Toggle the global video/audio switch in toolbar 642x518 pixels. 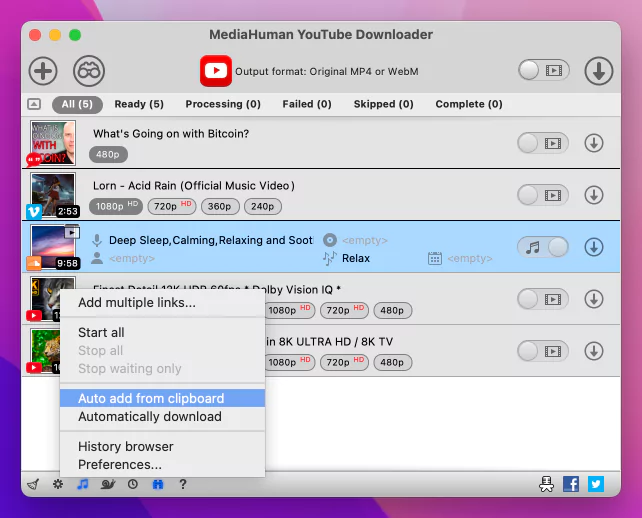pyautogui.click(x=544, y=71)
